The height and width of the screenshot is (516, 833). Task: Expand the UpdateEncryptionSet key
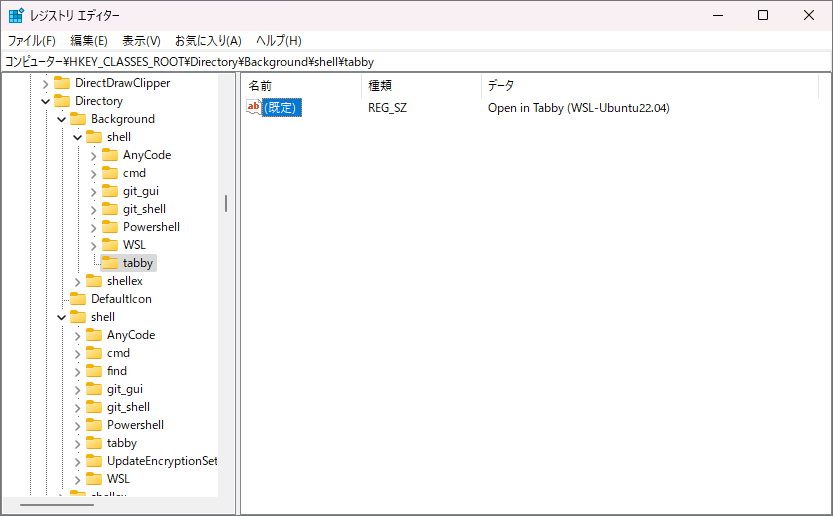[x=78, y=462]
